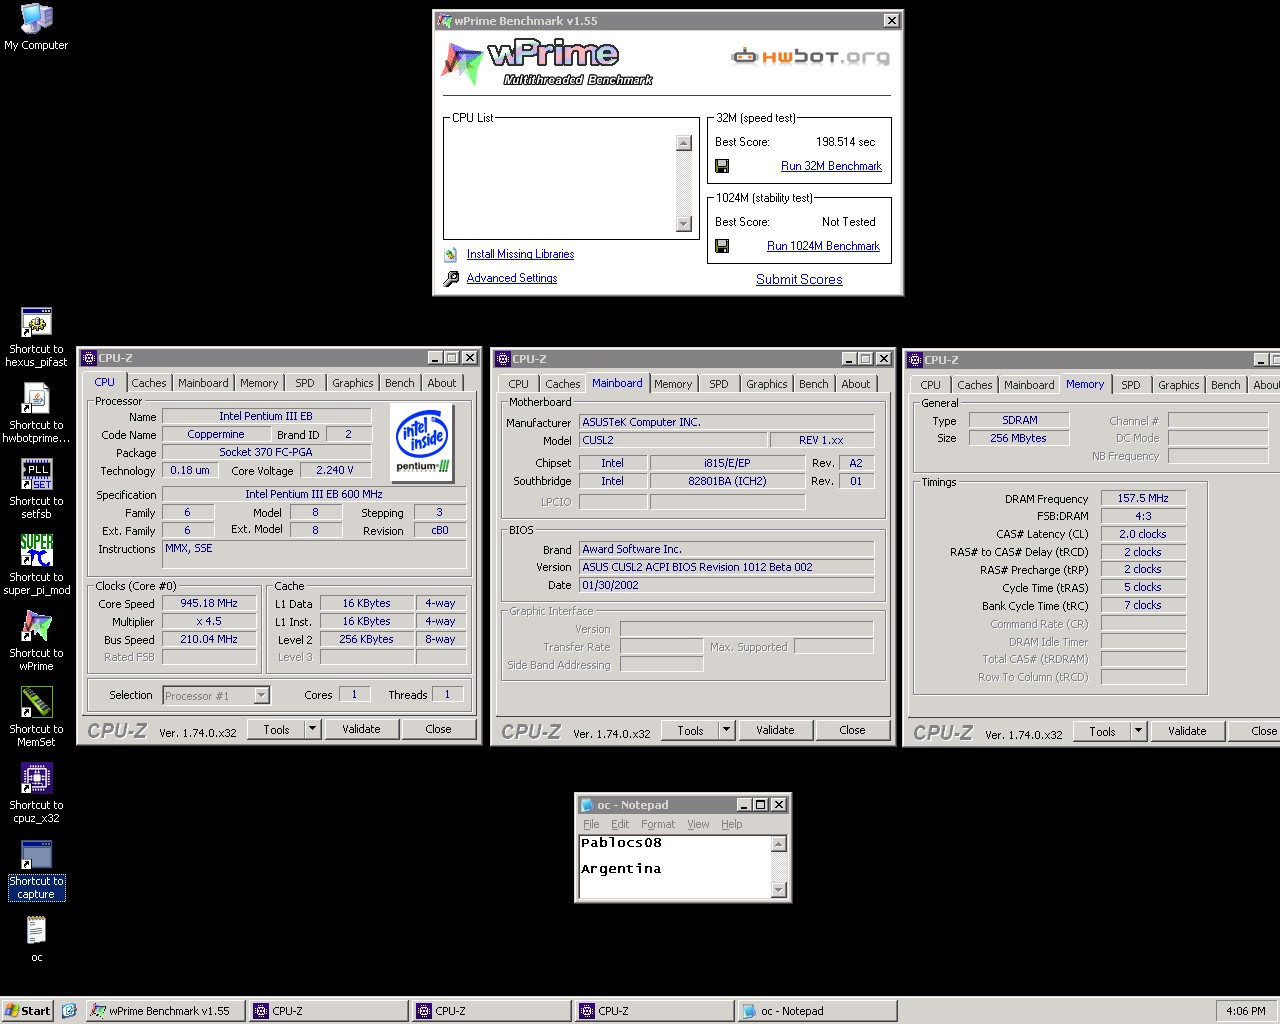Select the cpuz_x32 shortcut icon
1280x1024 pixels.
[36, 780]
